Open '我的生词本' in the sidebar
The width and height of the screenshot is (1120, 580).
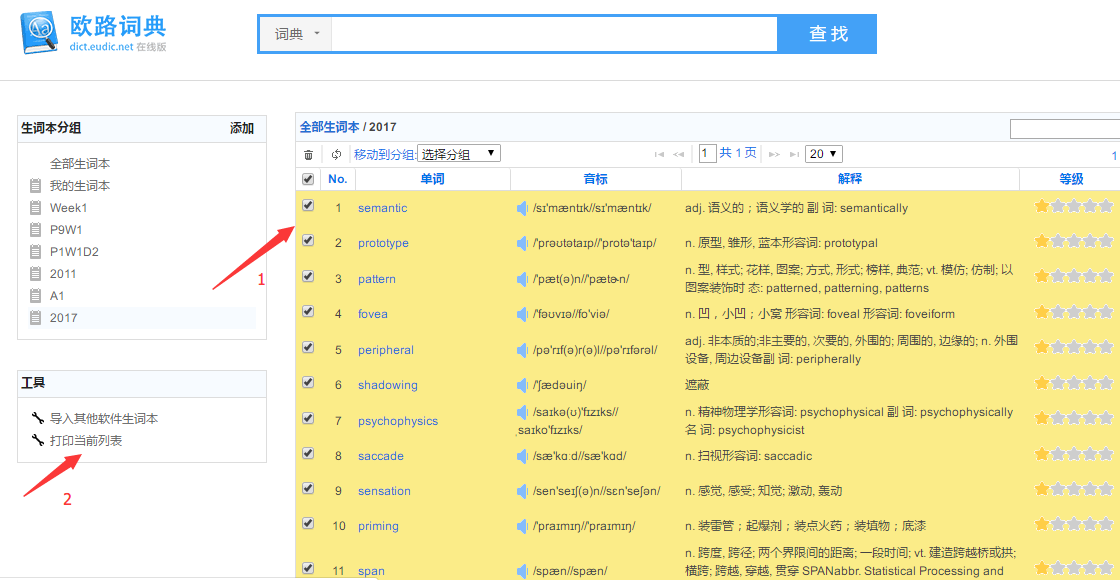[x=80, y=186]
